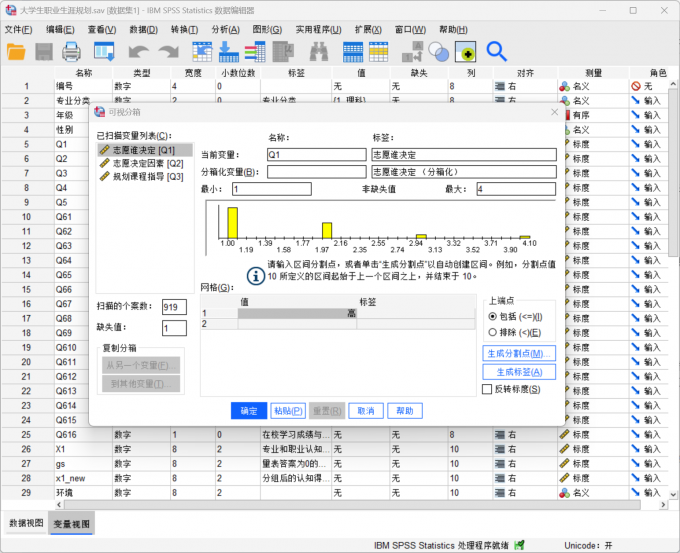Click the 生成分割点 button
The image size is (680, 553).
coord(519,353)
